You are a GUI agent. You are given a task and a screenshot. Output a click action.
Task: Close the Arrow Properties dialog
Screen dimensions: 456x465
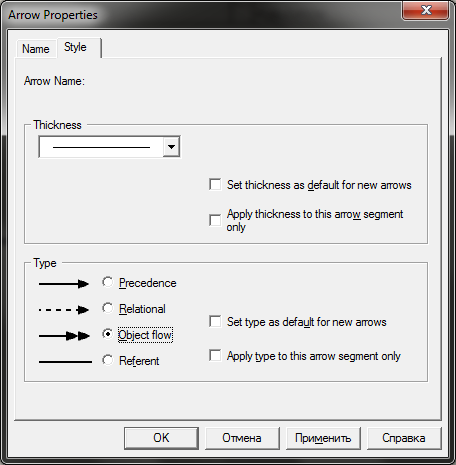pyautogui.click(x=426, y=10)
